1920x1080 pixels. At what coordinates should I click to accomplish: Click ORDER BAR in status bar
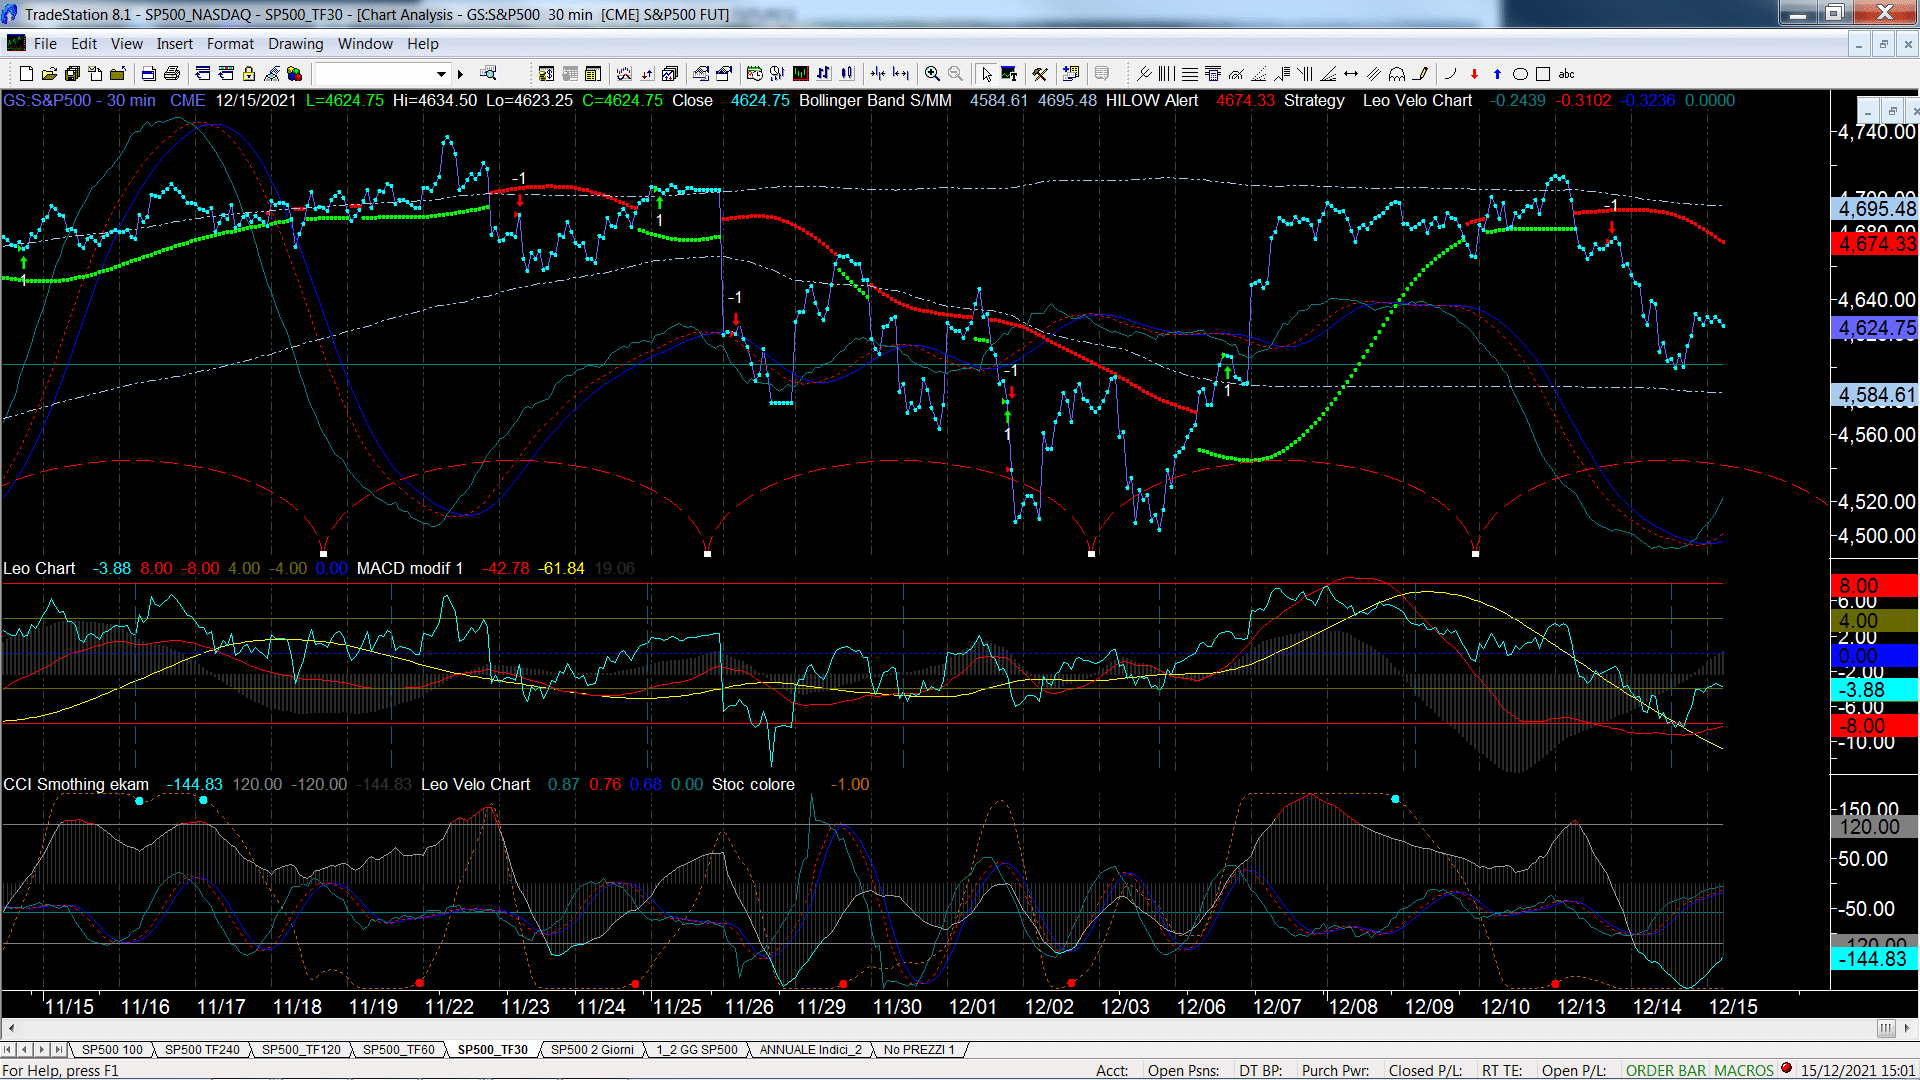(1665, 1070)
